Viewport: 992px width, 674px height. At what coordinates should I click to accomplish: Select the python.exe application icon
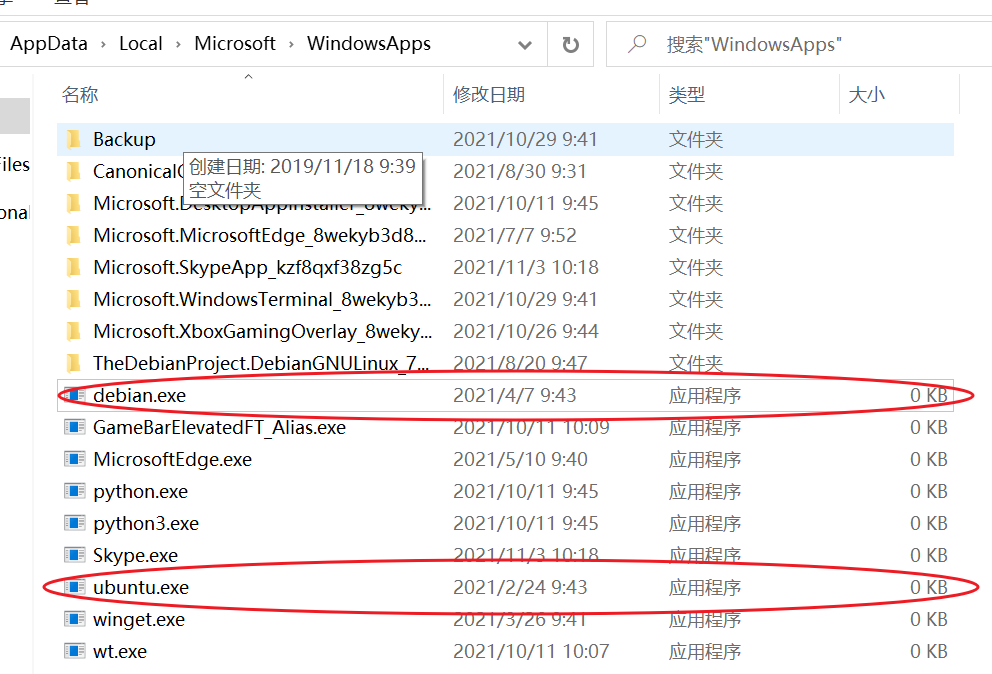coord(75,491)
